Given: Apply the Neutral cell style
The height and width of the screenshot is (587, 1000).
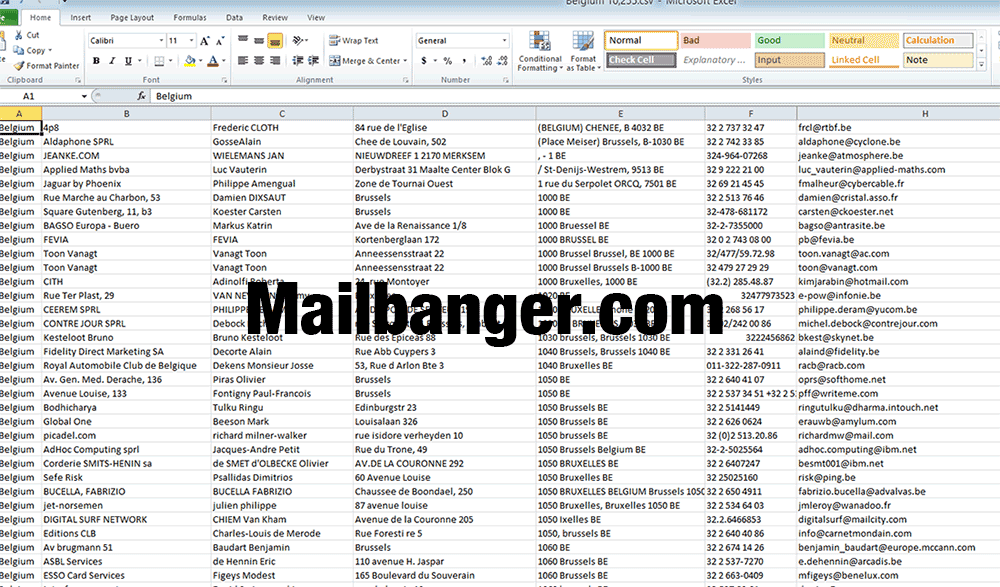Looking at the screenshot, I should [864, 40].
